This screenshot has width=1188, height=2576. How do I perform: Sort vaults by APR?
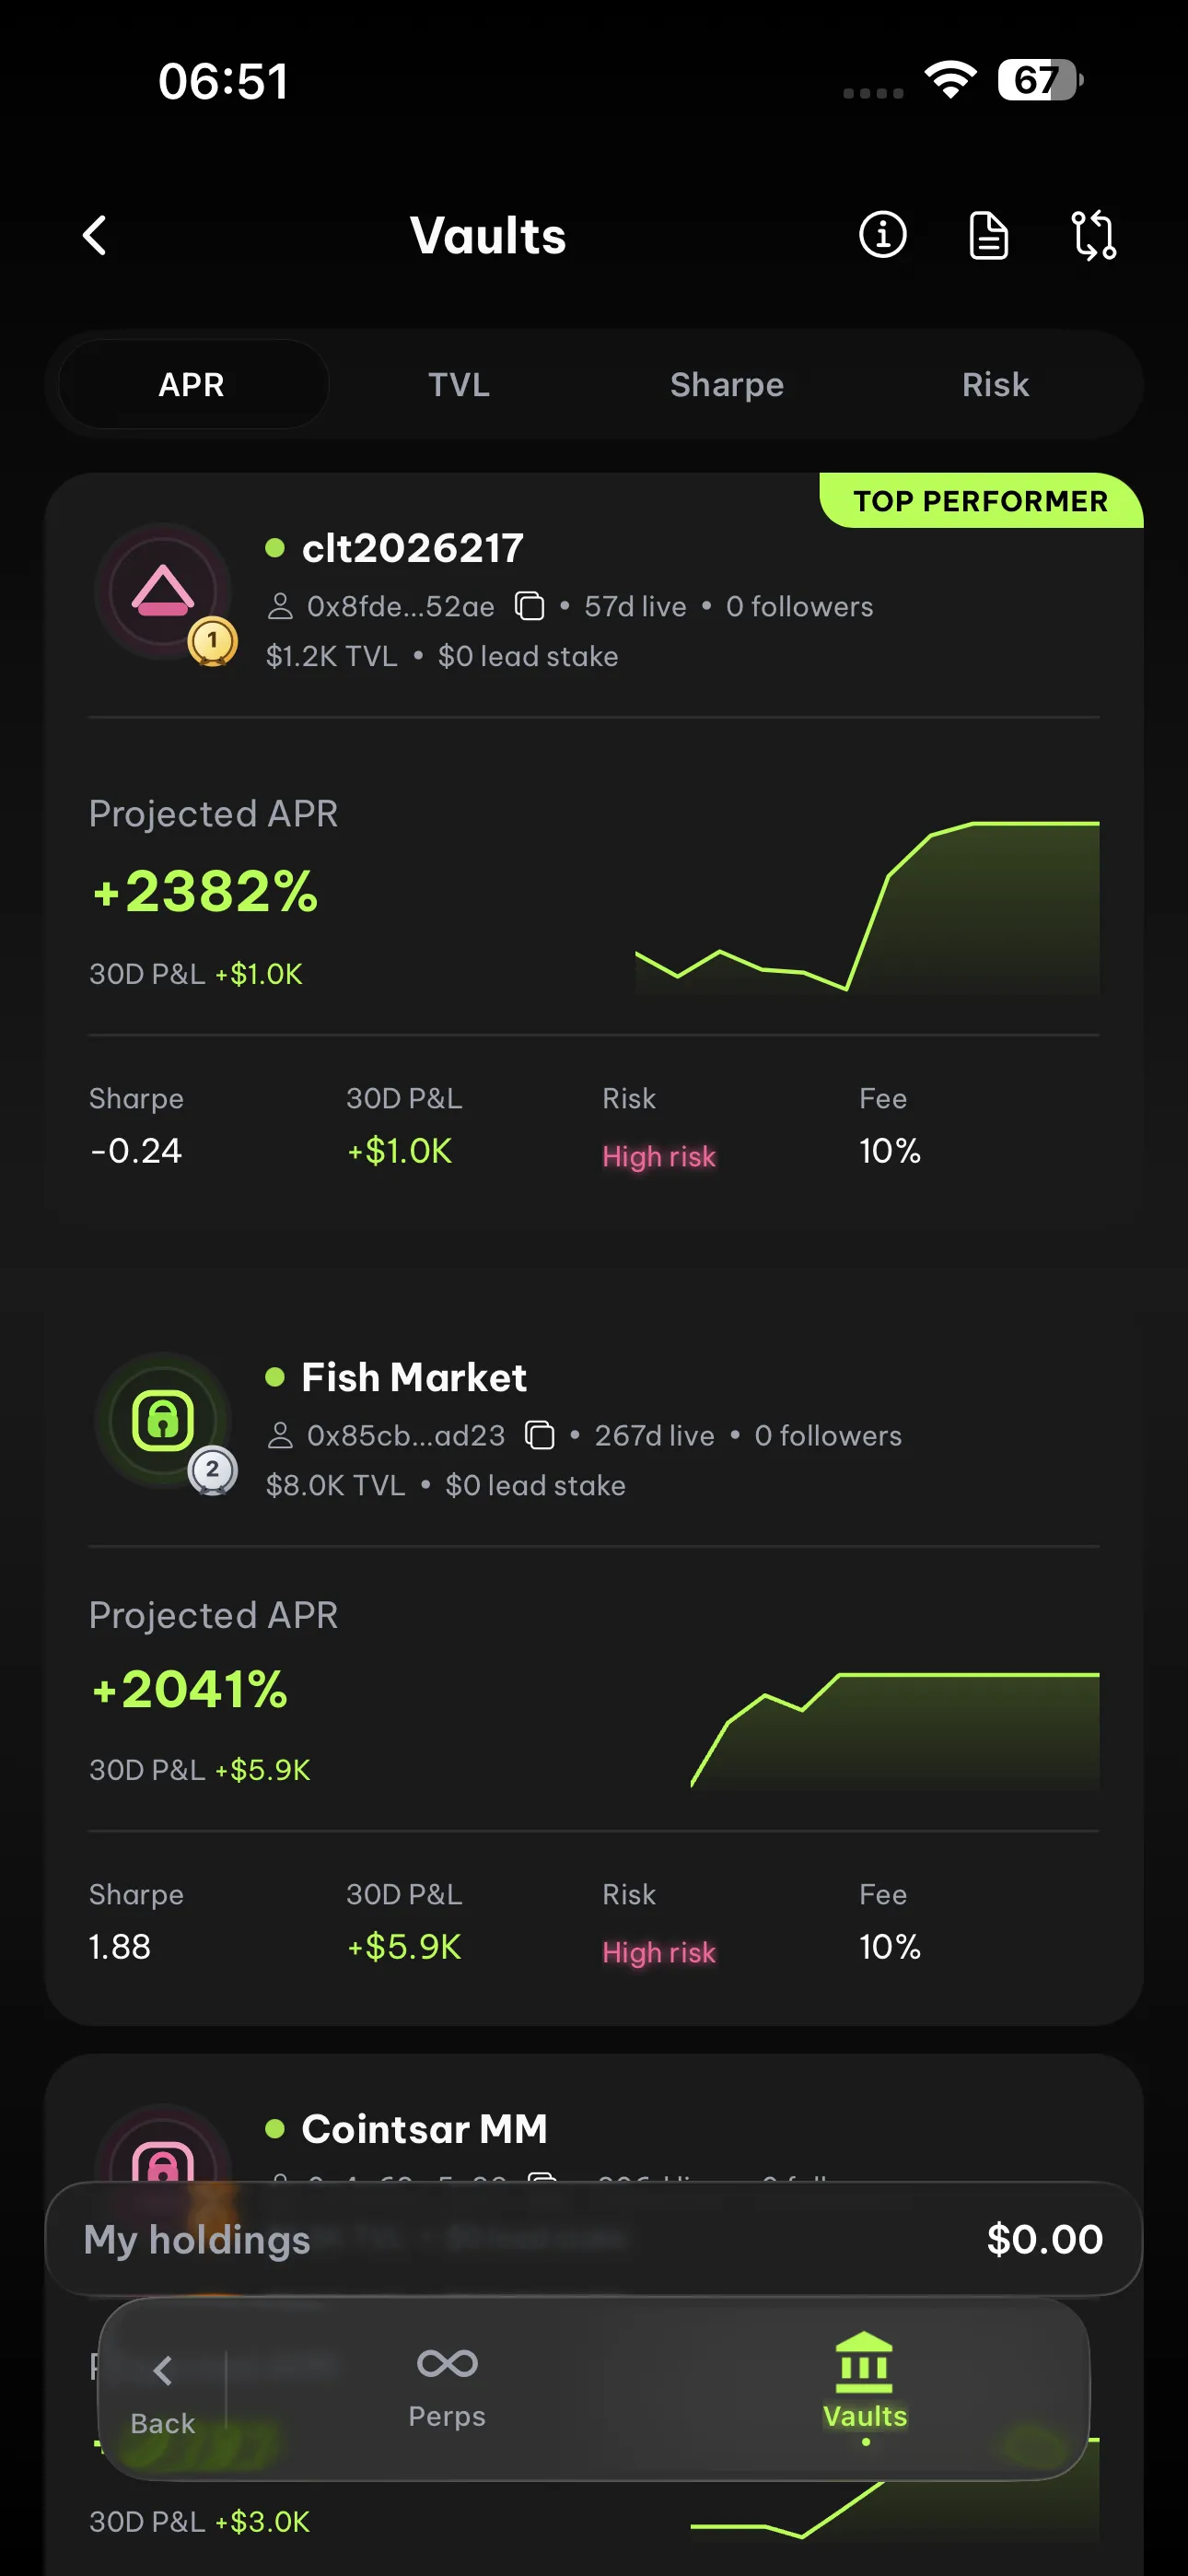[x=192, y=385]
